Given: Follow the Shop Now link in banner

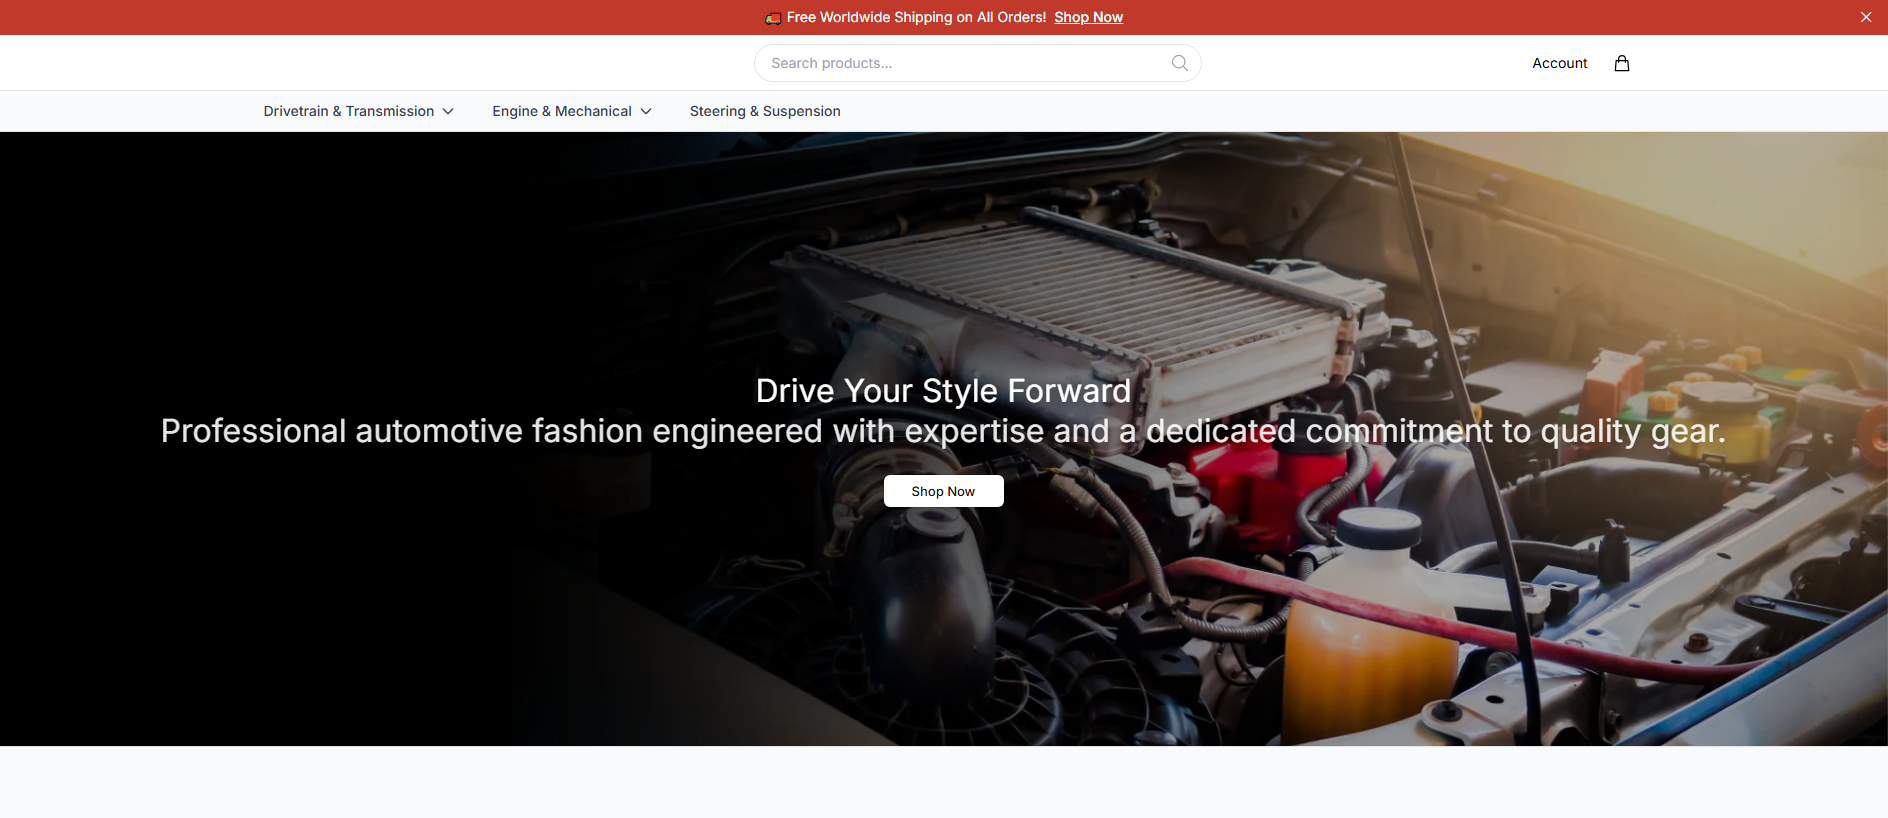Looking at the screenshot, I should [1088, 17].
